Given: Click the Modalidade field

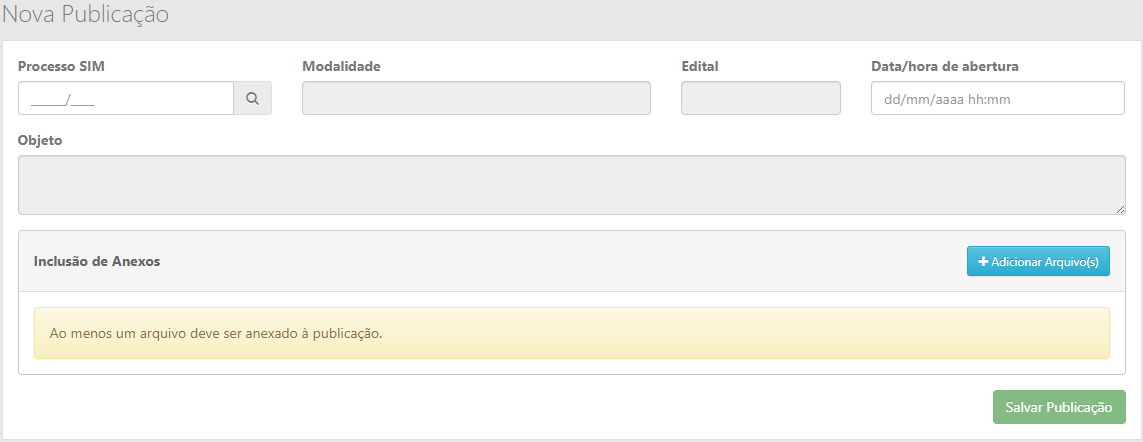Looking at the screenshot, I should 476,99.
